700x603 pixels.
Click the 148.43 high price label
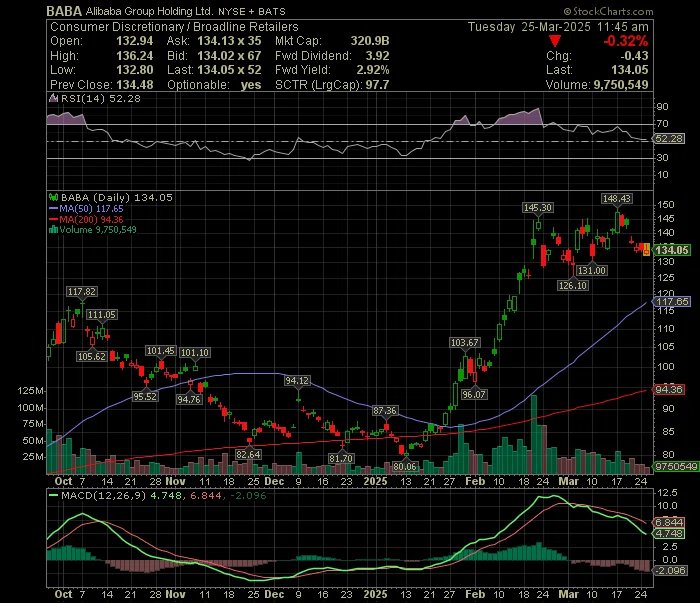617,199
